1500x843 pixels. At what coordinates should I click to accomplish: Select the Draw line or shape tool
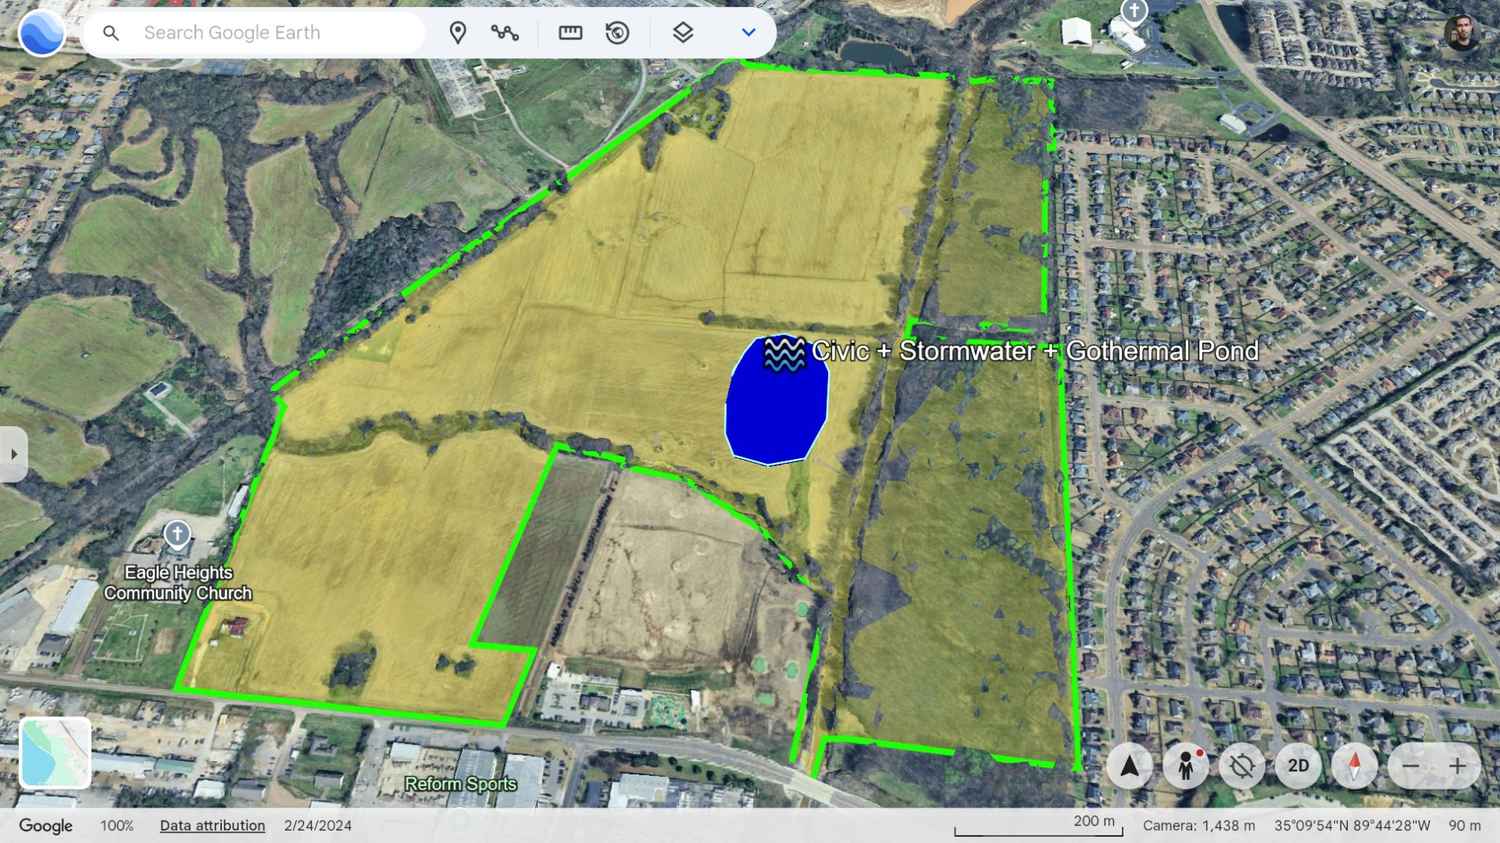point(505,33)
